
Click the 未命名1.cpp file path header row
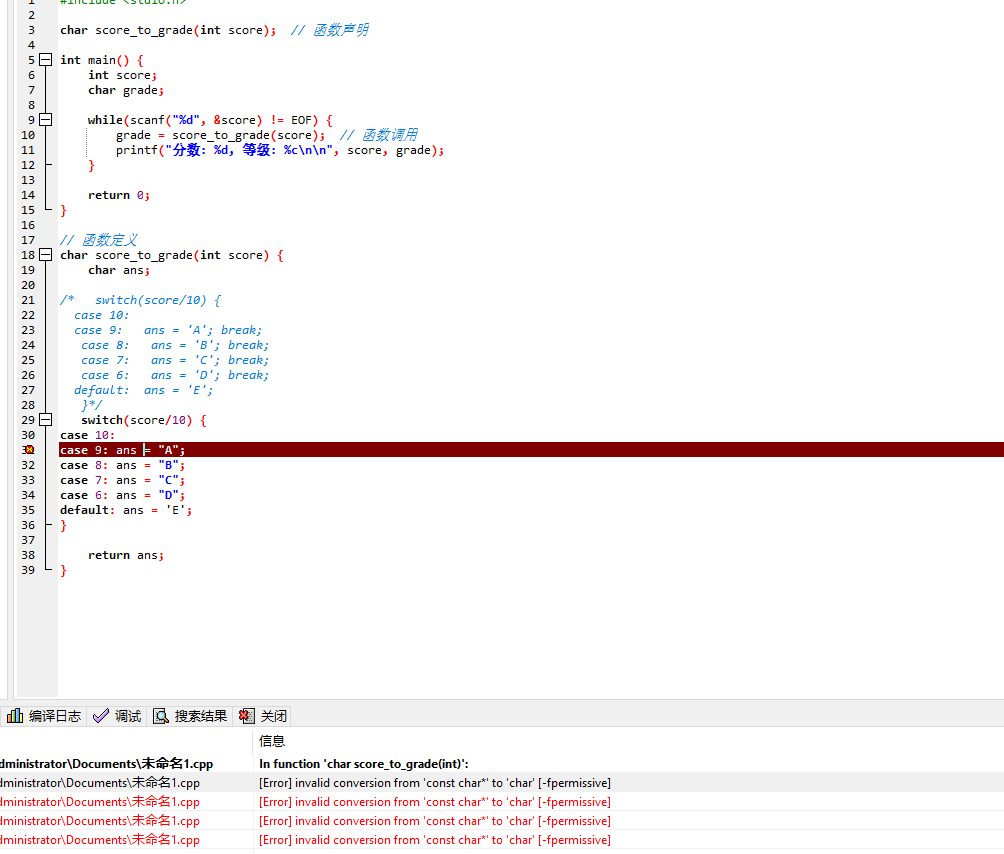[106, 764]
